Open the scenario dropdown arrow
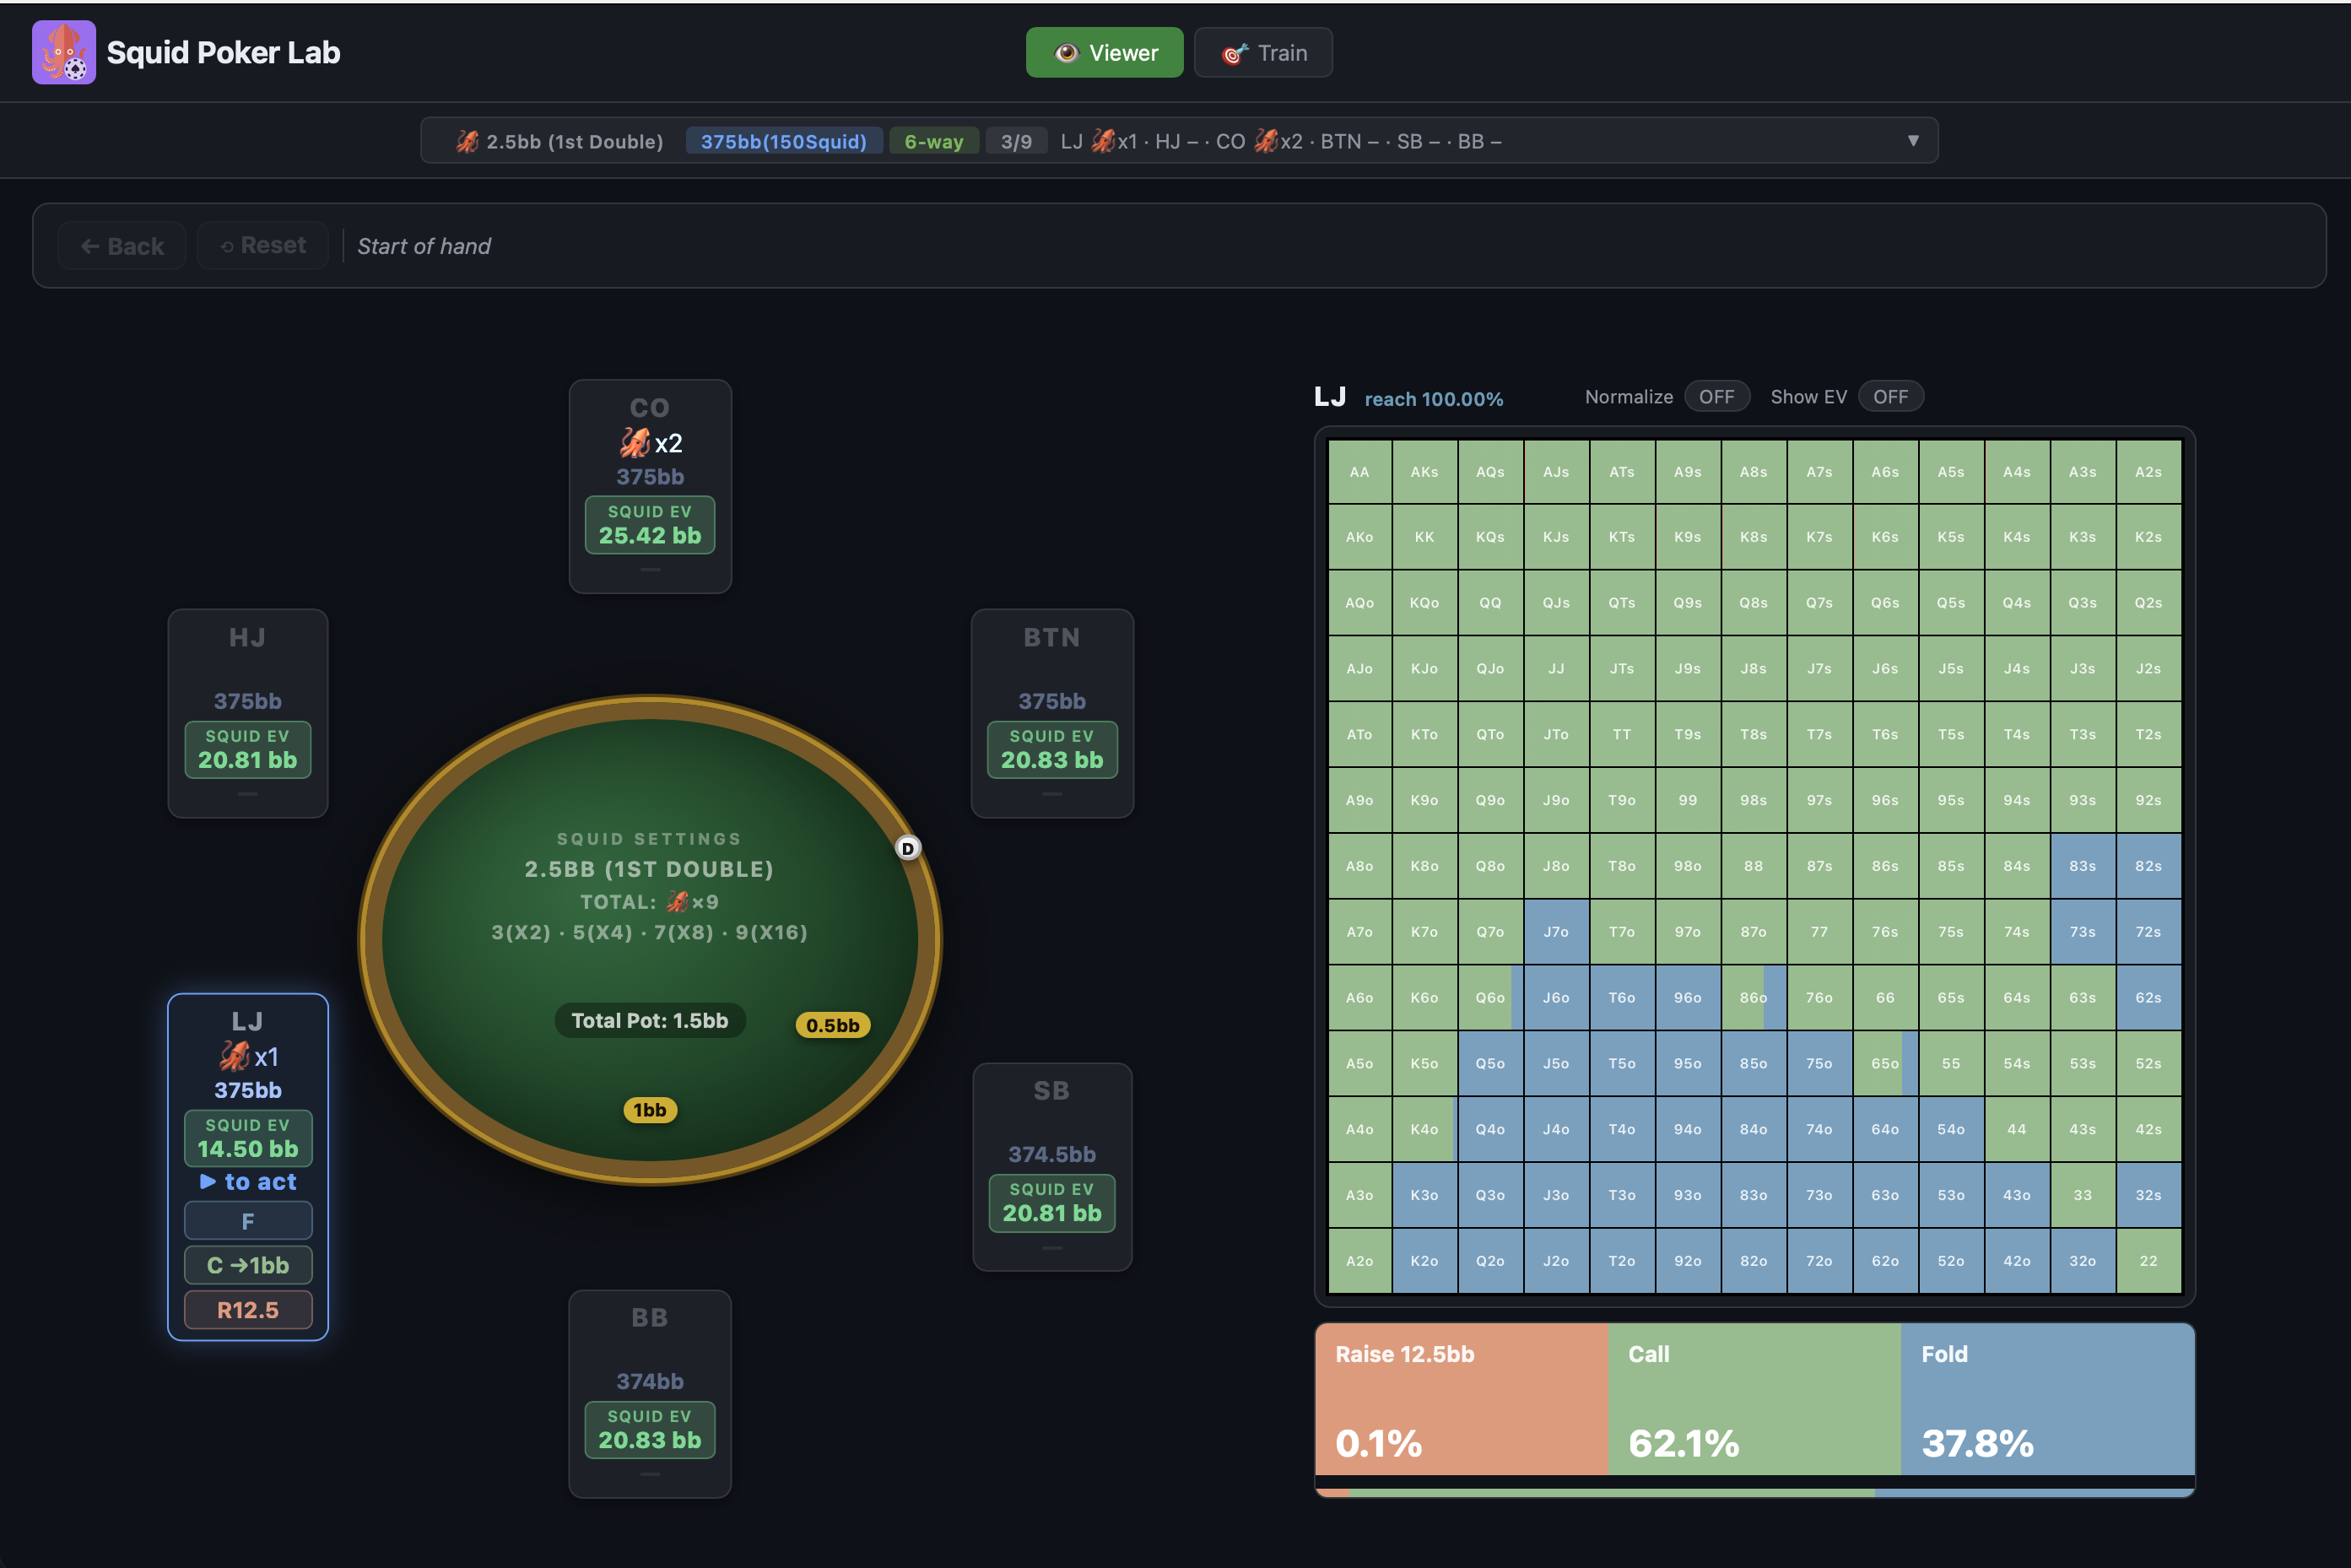Image resolution: width=2351 pixels, height=1568 pixels. tap(1912, 140)
